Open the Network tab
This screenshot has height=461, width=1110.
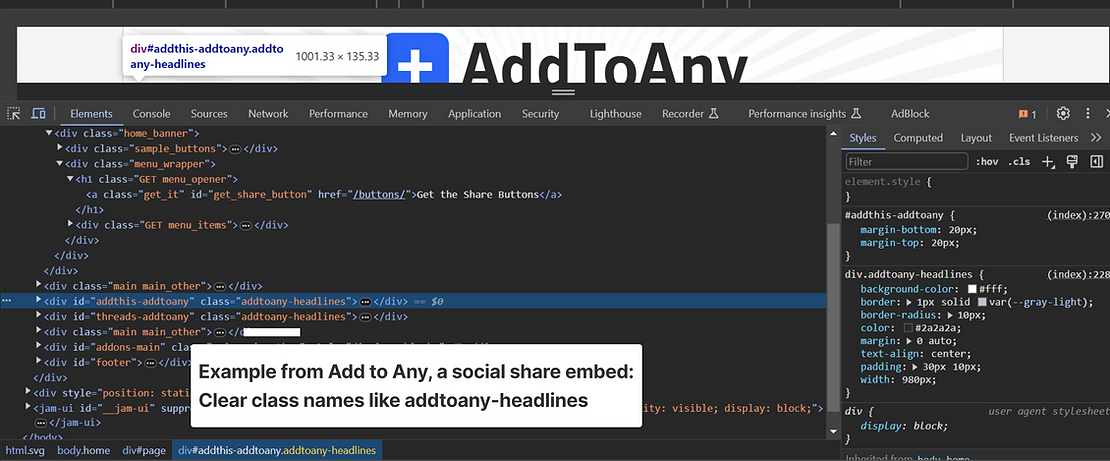tap(268, 113)
